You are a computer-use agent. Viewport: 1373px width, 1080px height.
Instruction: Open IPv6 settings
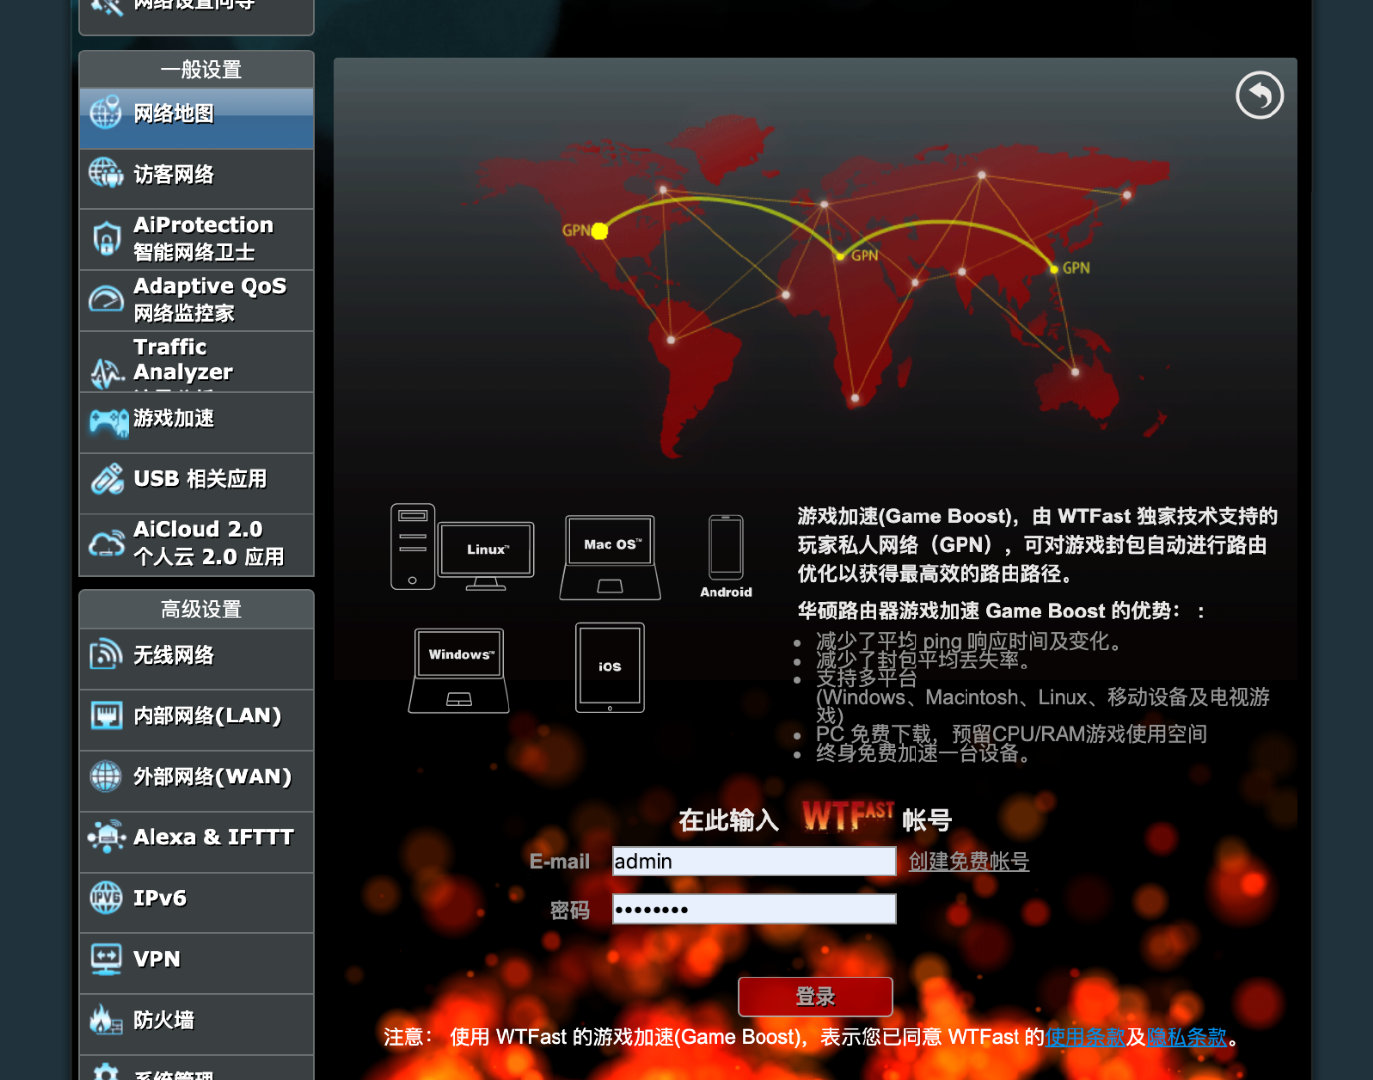point(197,903)
